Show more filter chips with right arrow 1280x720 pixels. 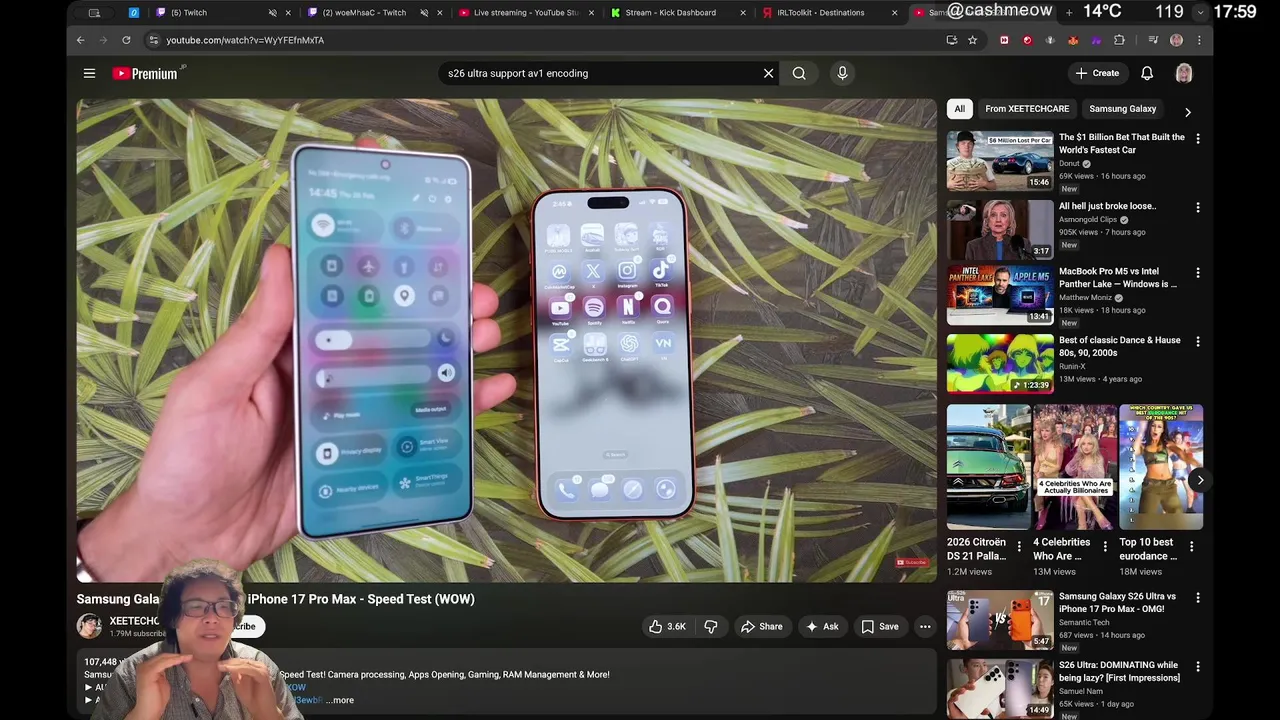1187,112
